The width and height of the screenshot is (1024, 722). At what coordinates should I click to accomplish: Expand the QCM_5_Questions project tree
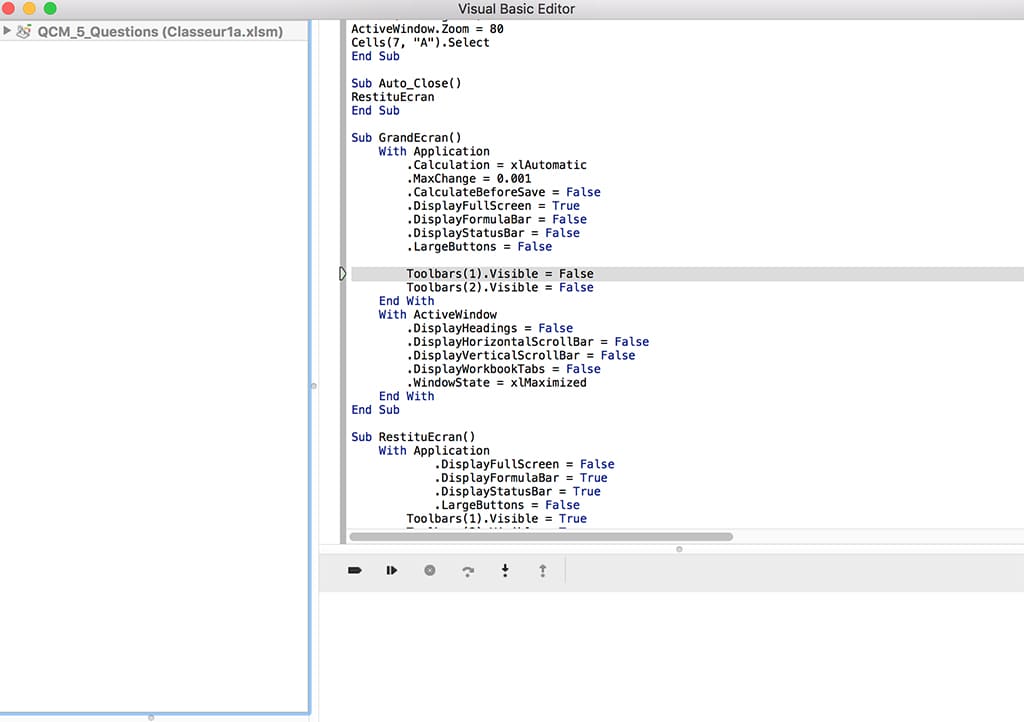(8, 31)
